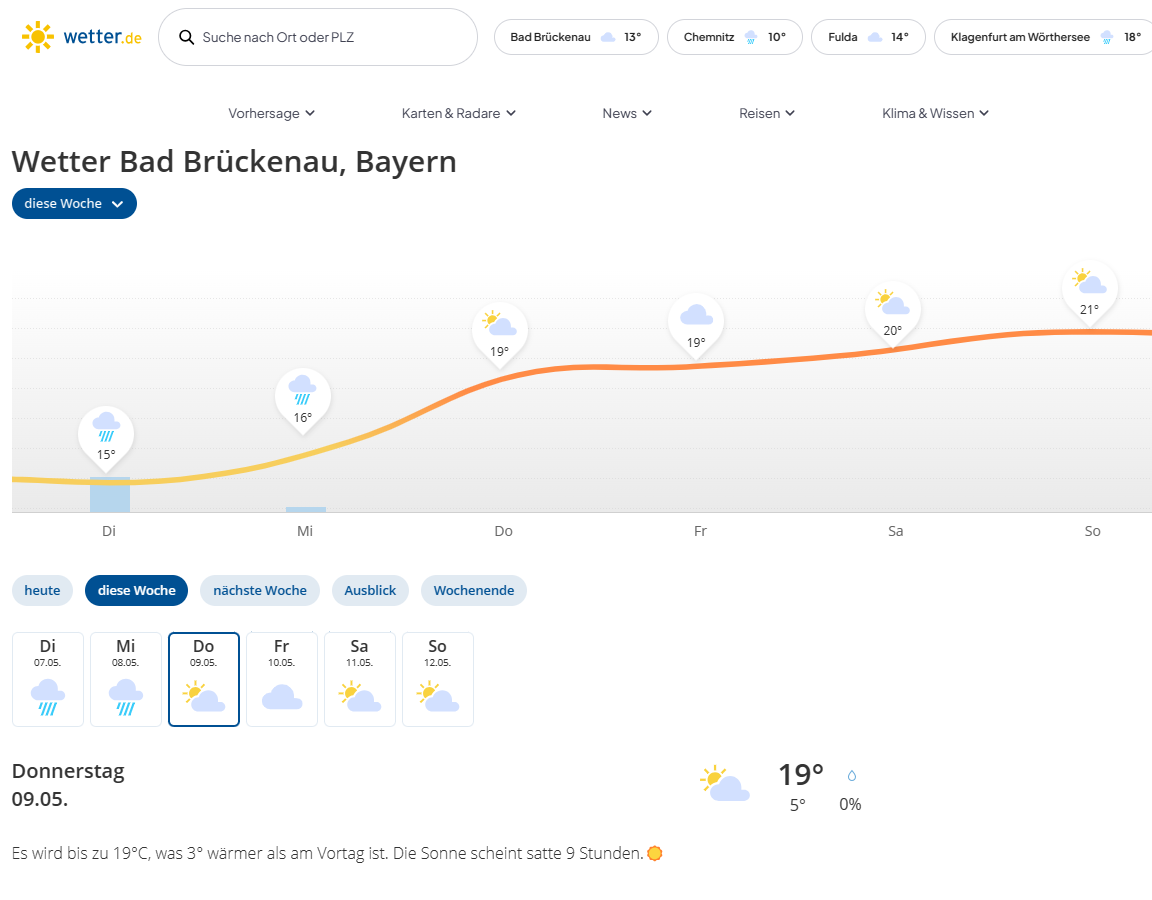The width and height of the screenshot is (1152, 900).
Task: Open the Fulda 14° location shortcut
Action: click(x=868, y=37)
